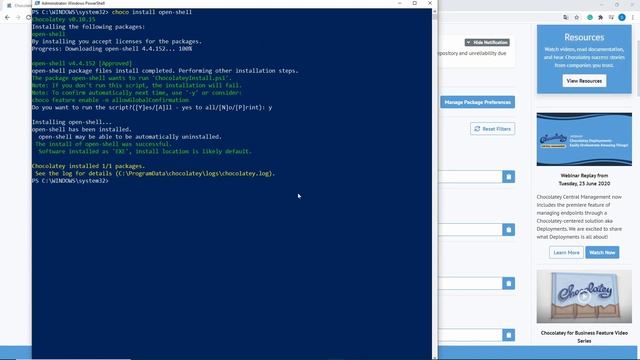Viewport: 640px width, 360px height.
Task: Click the Reset Filters button
Action: [492, 129]
